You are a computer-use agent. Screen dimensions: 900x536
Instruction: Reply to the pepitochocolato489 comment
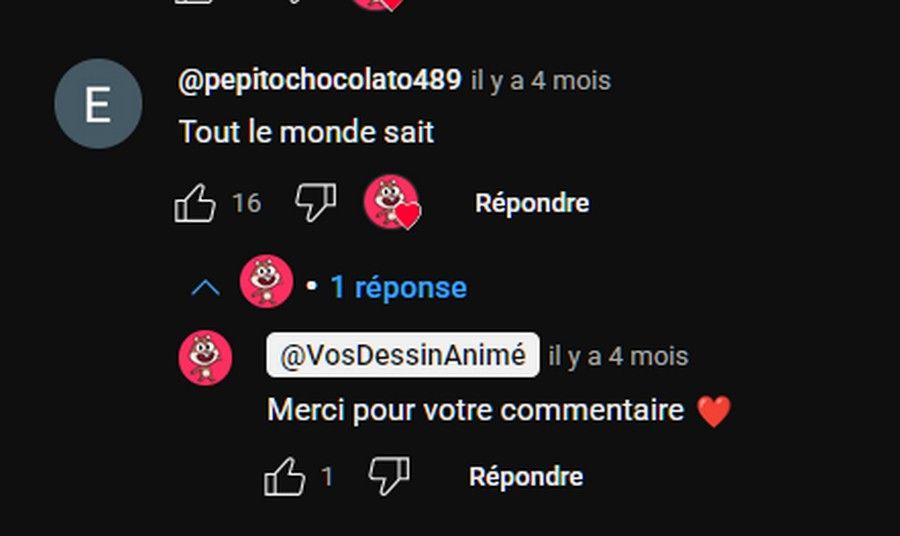click(532, 203)
